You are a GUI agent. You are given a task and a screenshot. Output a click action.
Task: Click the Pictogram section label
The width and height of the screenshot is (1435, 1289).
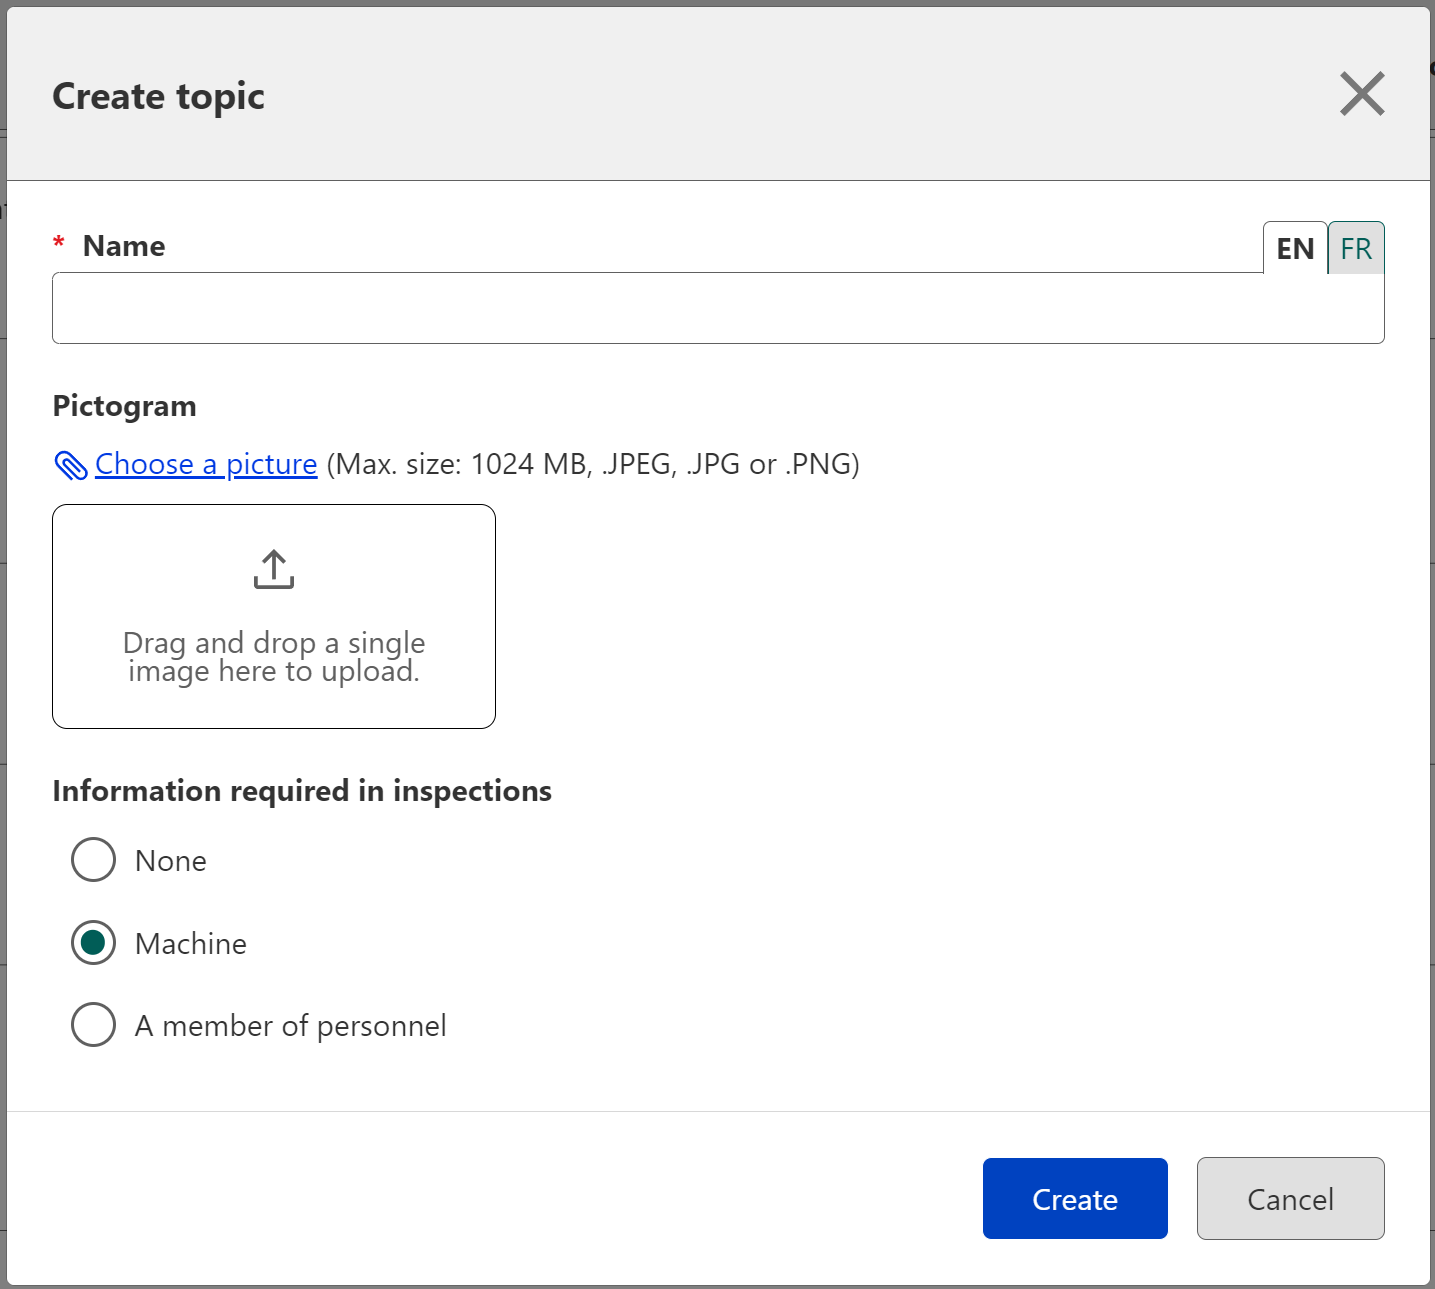coord(124,406)
